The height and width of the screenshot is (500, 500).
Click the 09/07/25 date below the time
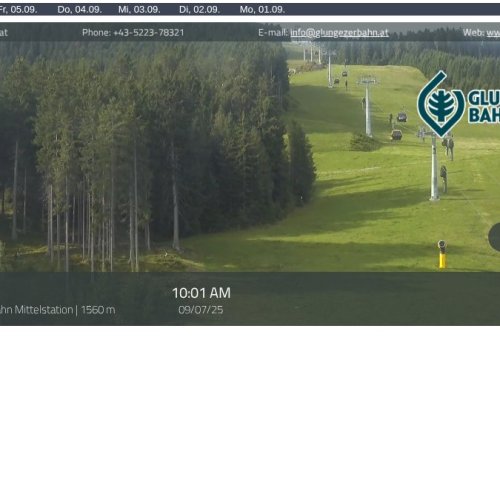[x=201, y=310]
